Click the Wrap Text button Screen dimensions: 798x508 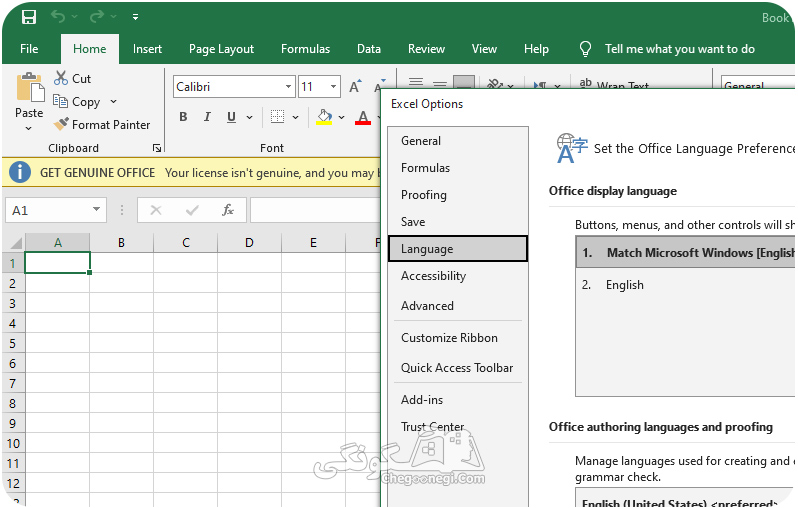point(614,83)
